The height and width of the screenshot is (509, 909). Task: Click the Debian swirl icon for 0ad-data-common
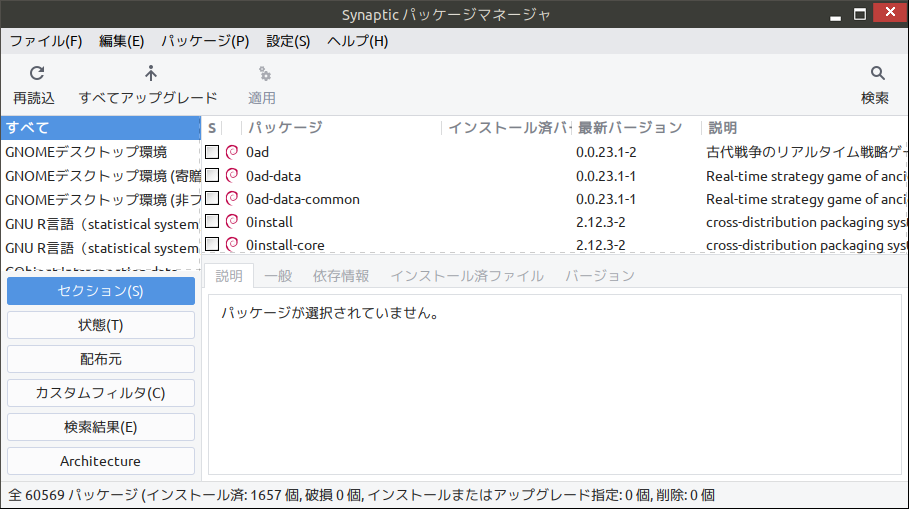232,199
